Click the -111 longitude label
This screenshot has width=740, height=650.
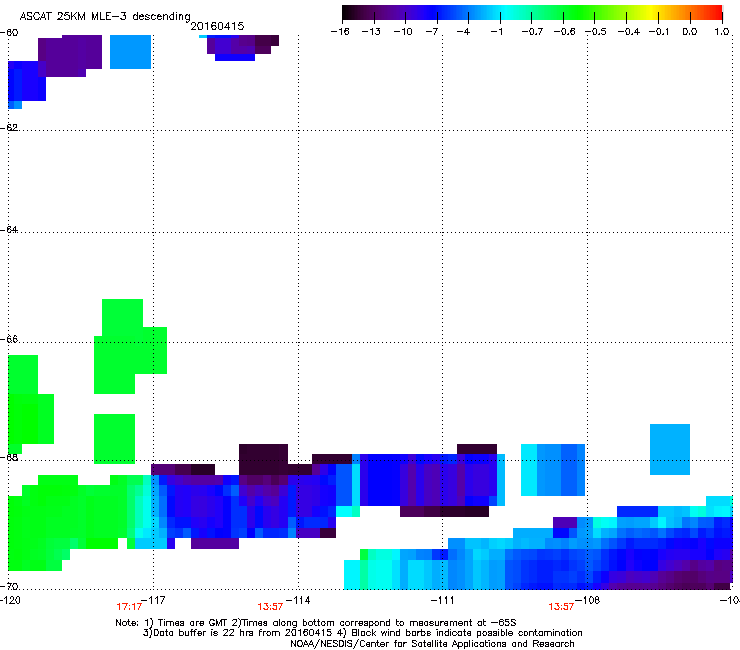click(x=442, y=600)
